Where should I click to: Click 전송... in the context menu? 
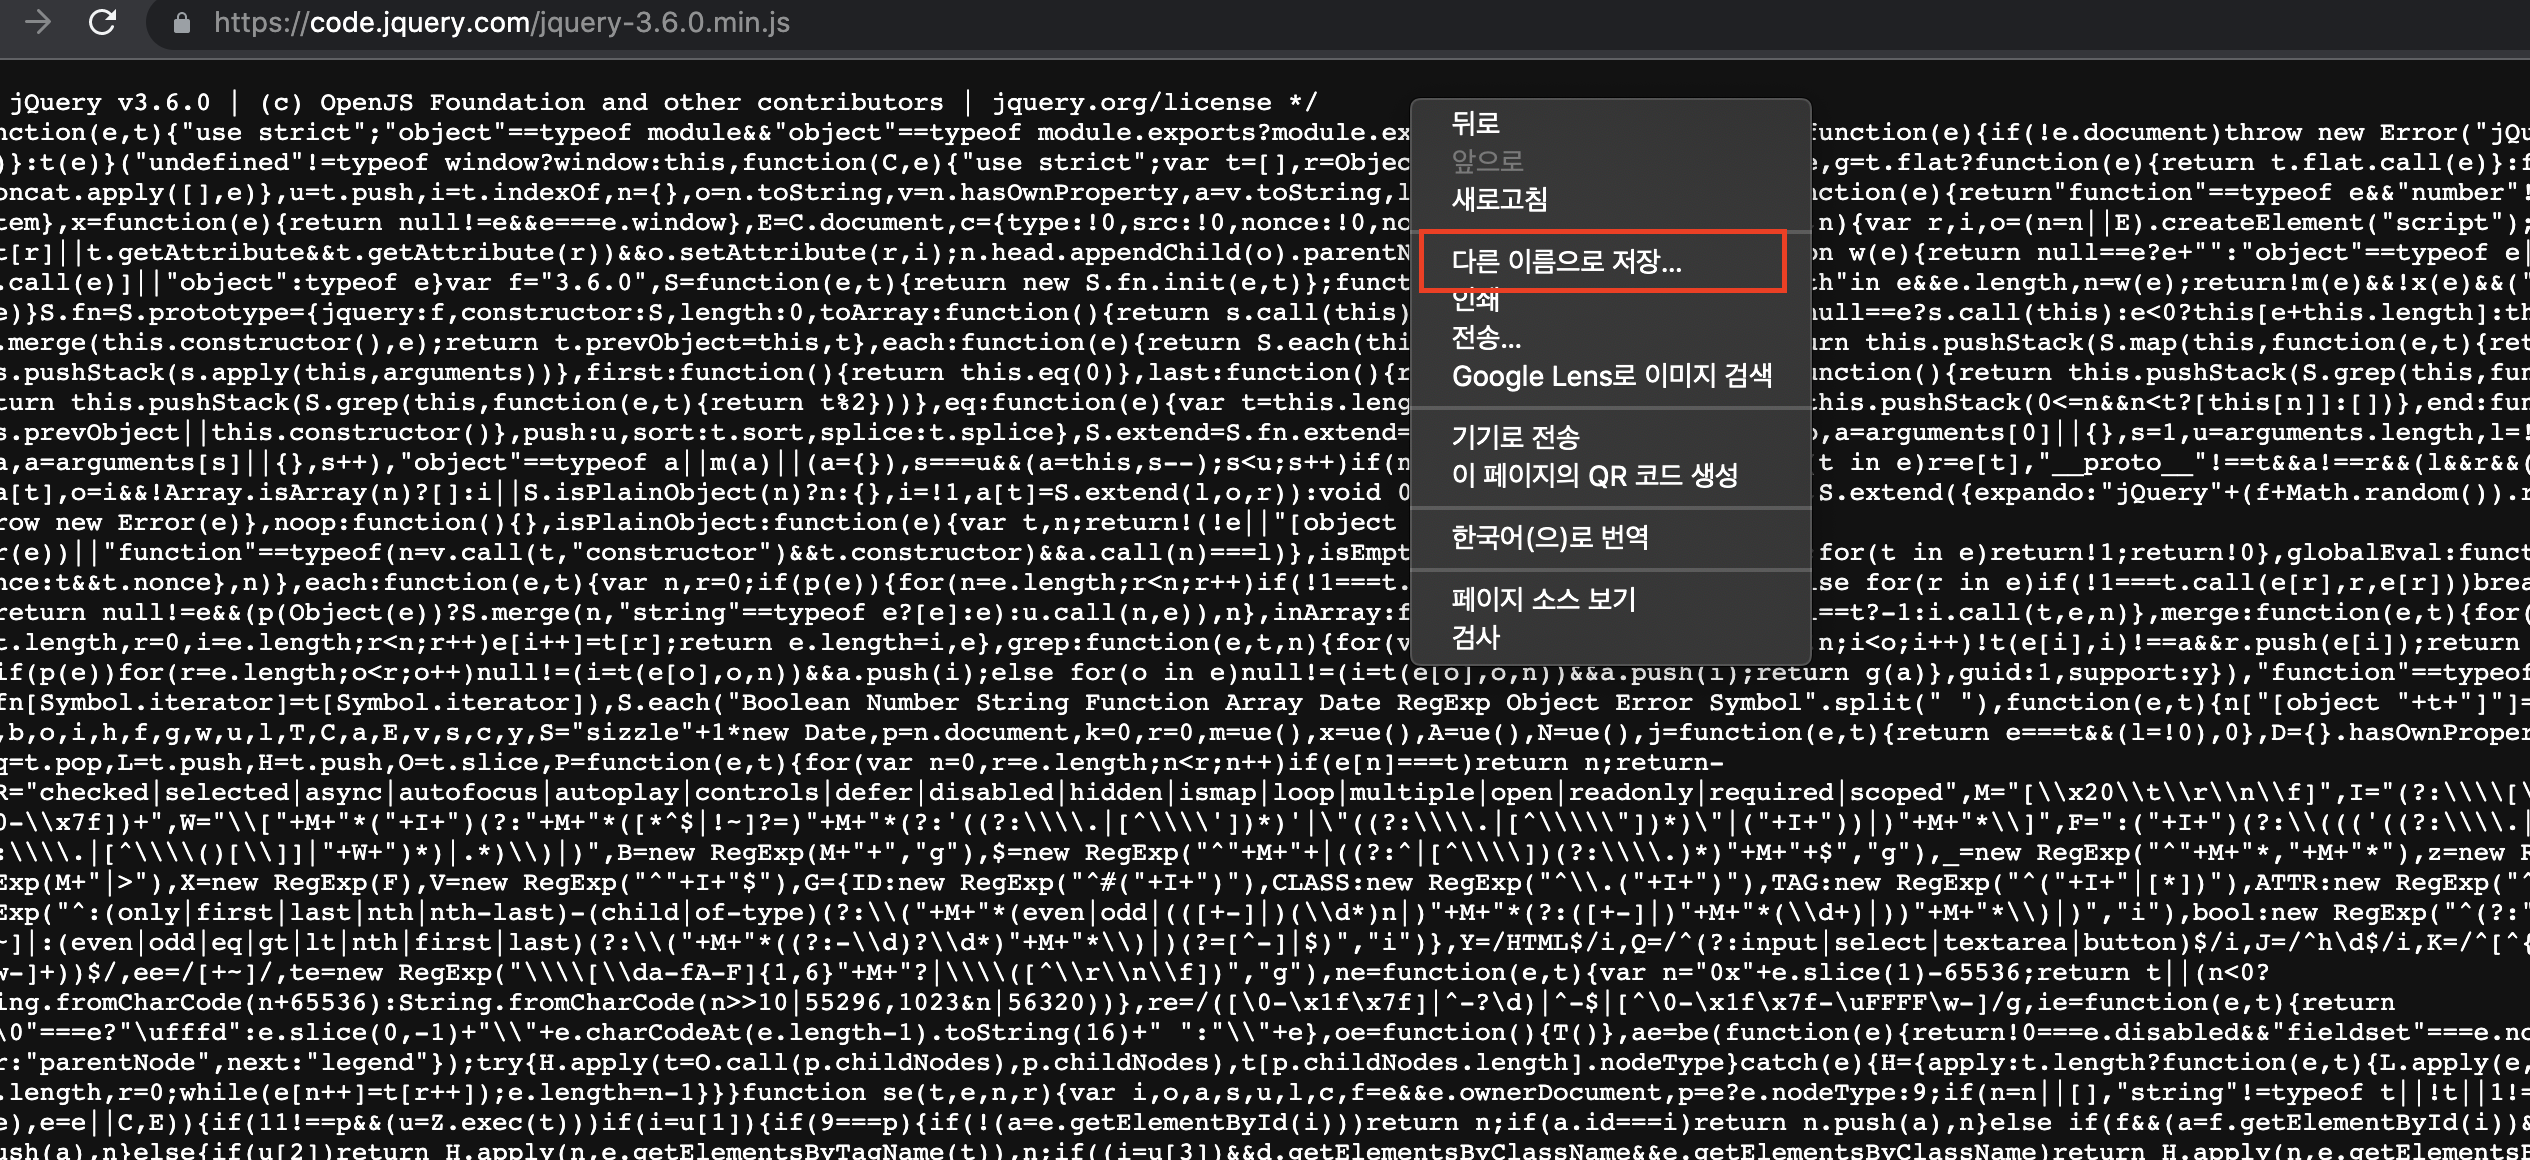click(x=1486, y=338)
